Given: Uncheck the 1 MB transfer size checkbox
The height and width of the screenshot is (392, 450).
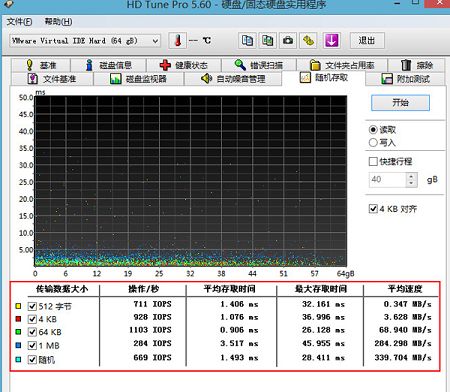Looking at the screenshot, I should tap(32, 346).
